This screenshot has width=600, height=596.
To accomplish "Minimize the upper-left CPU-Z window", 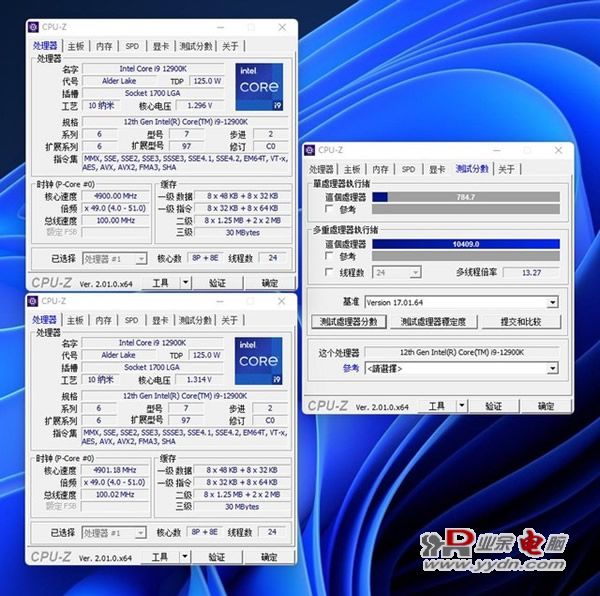I will coord(220,27).
